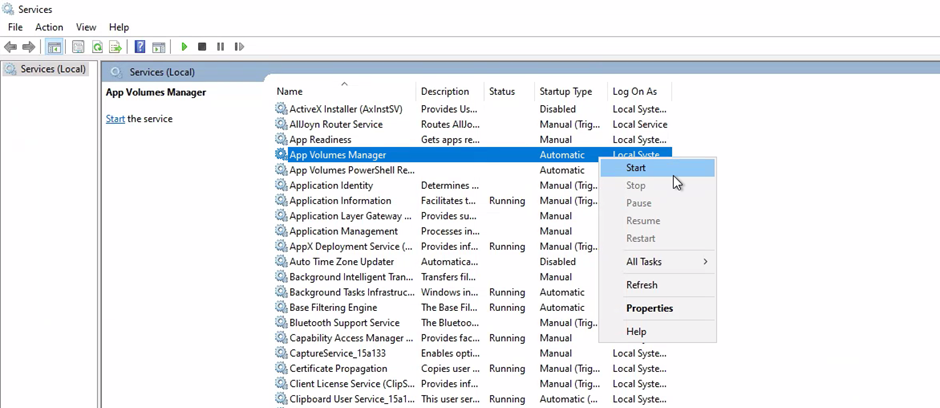This screenshot has width=940, height=408.
Task: Click the Pause Service toolbar icon
Action: [220, 47]
